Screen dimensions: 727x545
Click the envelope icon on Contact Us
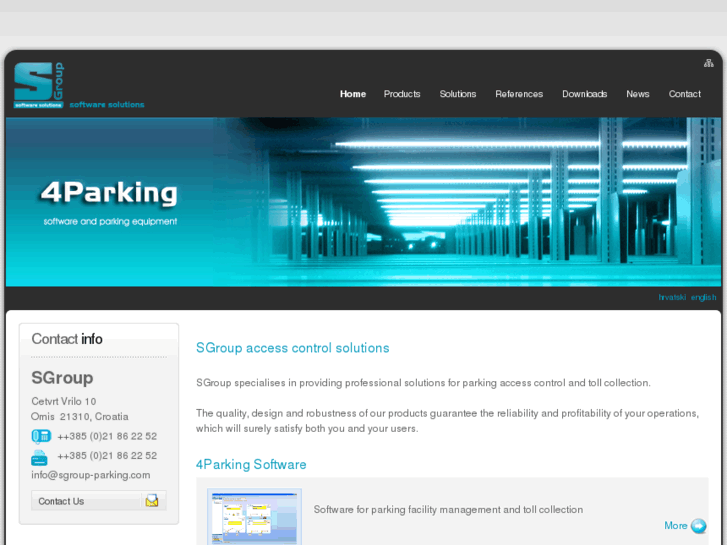click(x=152, y=501)
